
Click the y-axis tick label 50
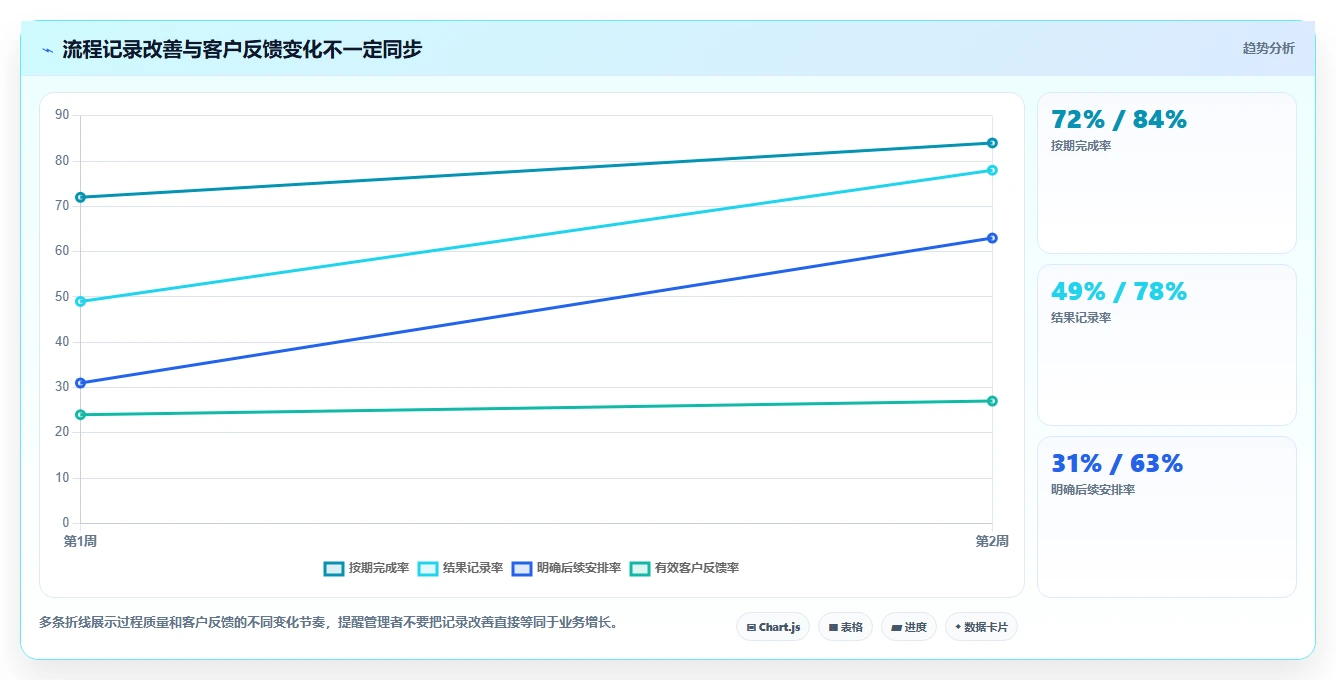pyautogui.click(x=62, y=297)
